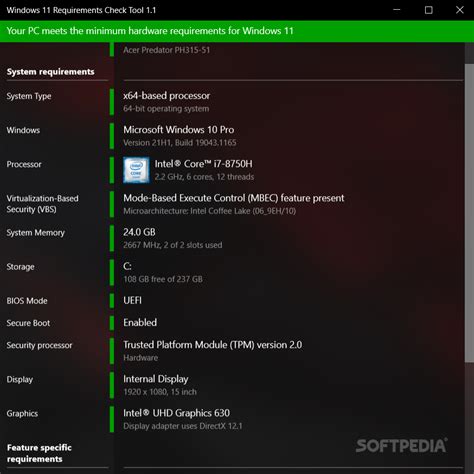Image resolution: width=474 pixels, height=474 pixels.
Task: Click the vertical scrollbar thumb
Action: coord(469,213)
